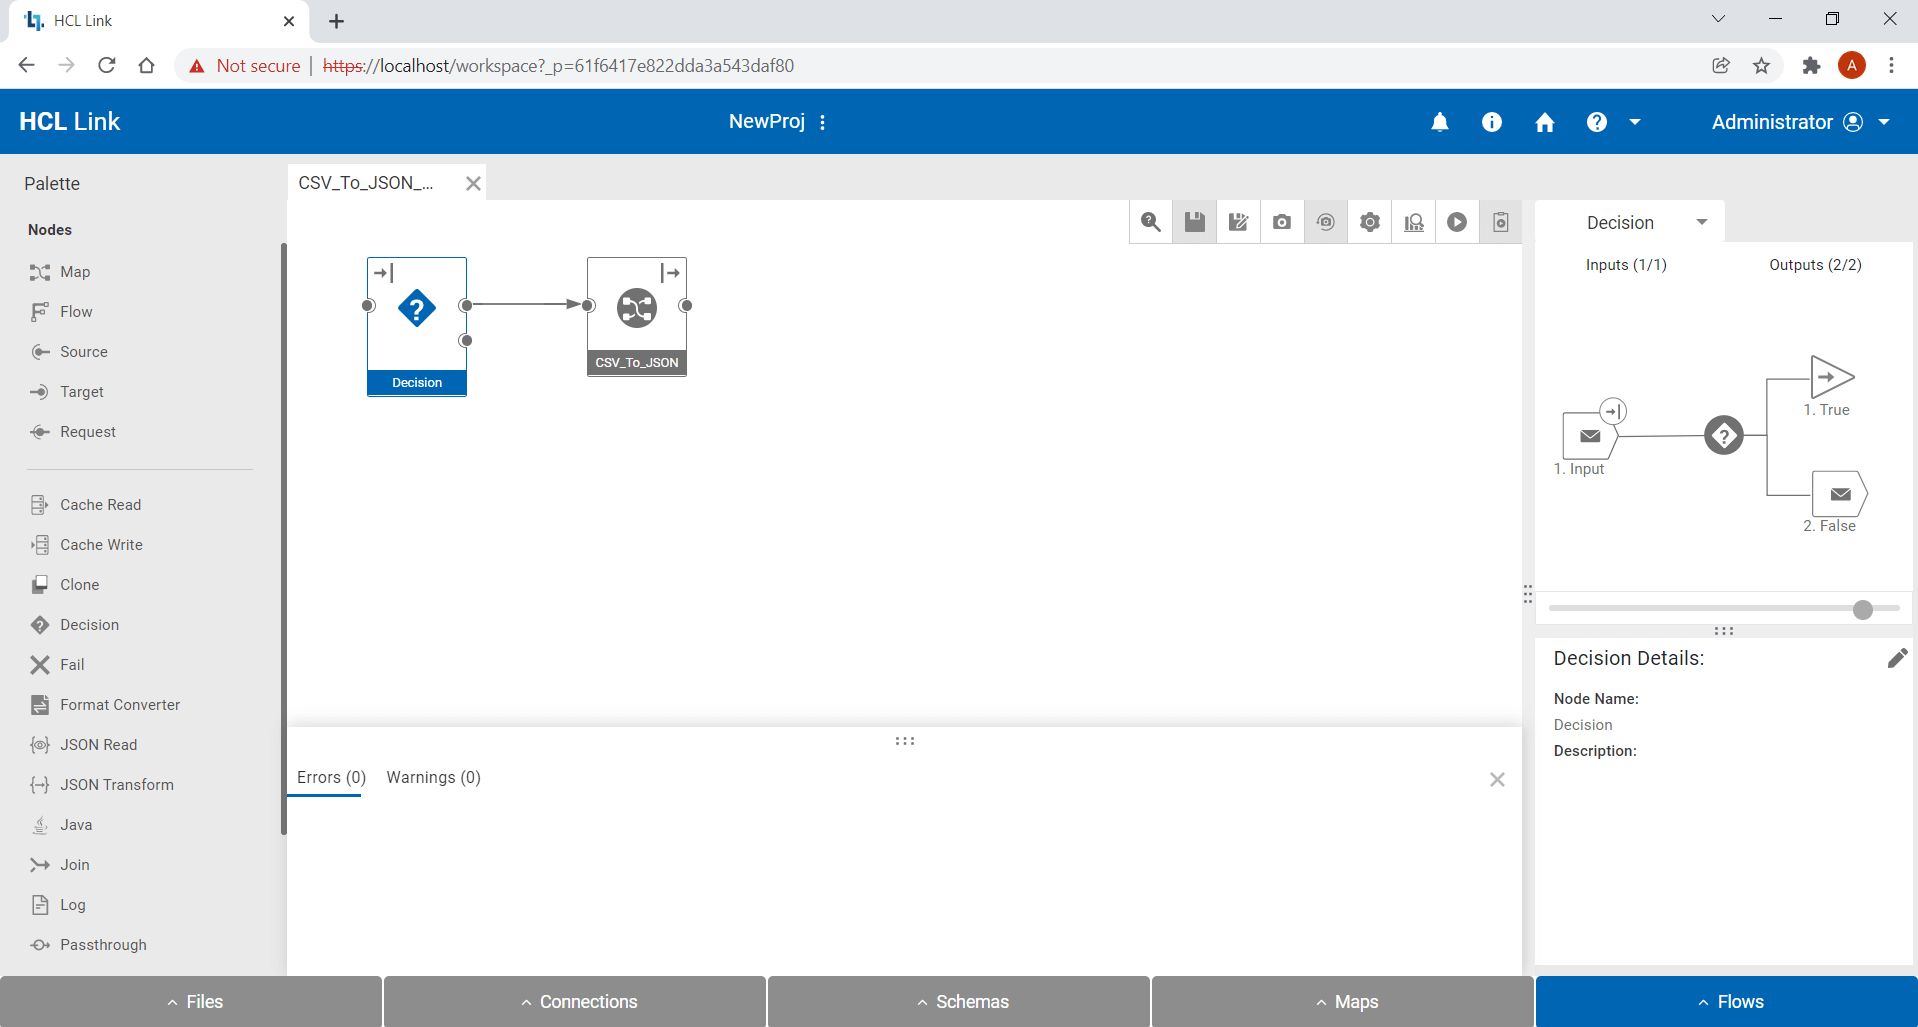Adjust the zoom slider in the Decision preview
The height and width of the screenshot is (1027, 1918).
(1862, 608)
